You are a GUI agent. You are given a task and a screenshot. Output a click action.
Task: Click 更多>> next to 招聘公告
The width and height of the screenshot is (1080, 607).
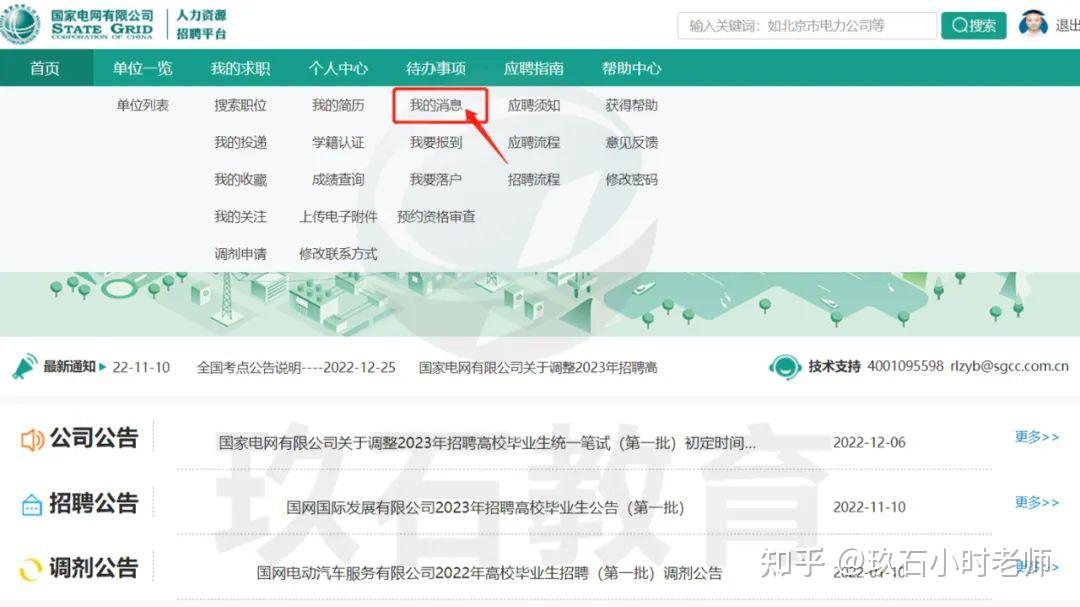pyautogui.click(x=1037, y=502)
